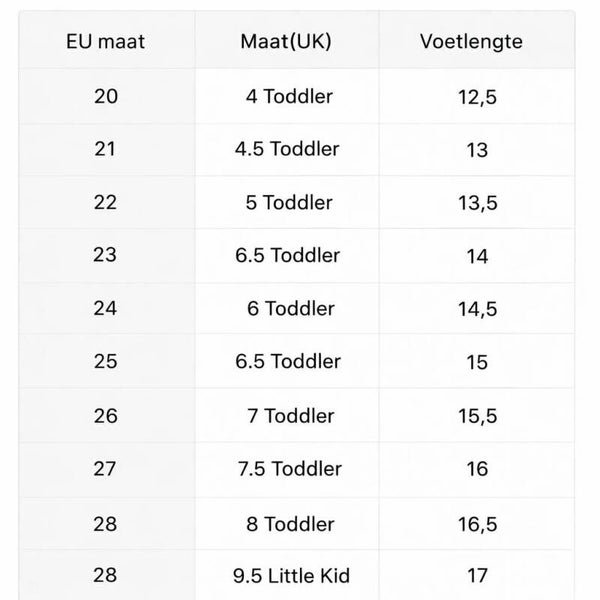The width and height of the screenshot is (600, 600).
Task: Select the EU size 21 cell
Action: [x=105, y=150]
